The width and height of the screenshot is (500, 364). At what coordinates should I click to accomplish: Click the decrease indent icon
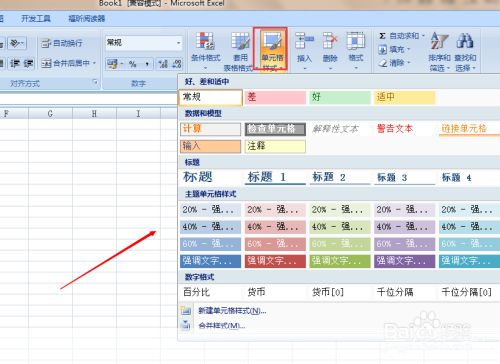click(x=15, y=63)
